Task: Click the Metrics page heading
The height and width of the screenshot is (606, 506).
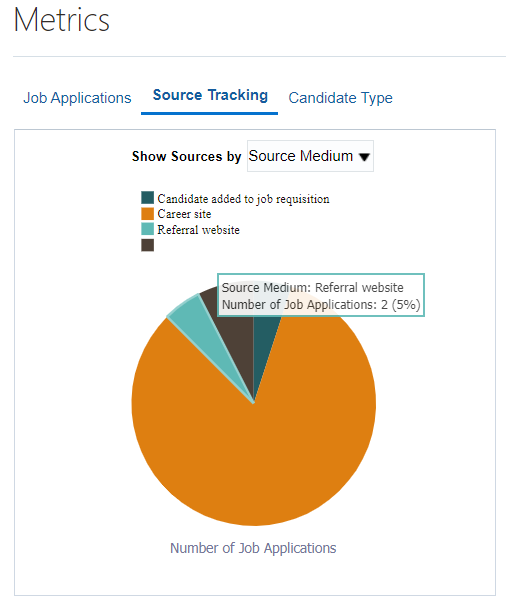Action: click(x=62, y=20)
